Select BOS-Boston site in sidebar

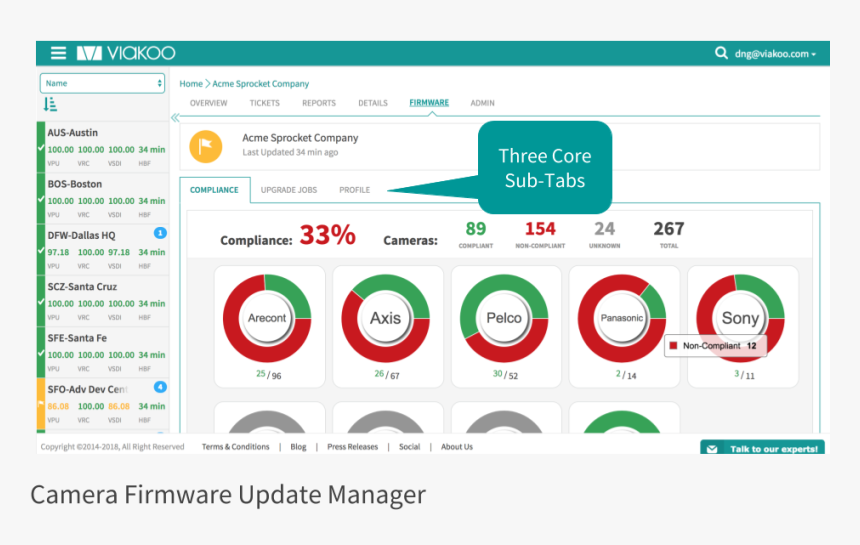[103, 198]
